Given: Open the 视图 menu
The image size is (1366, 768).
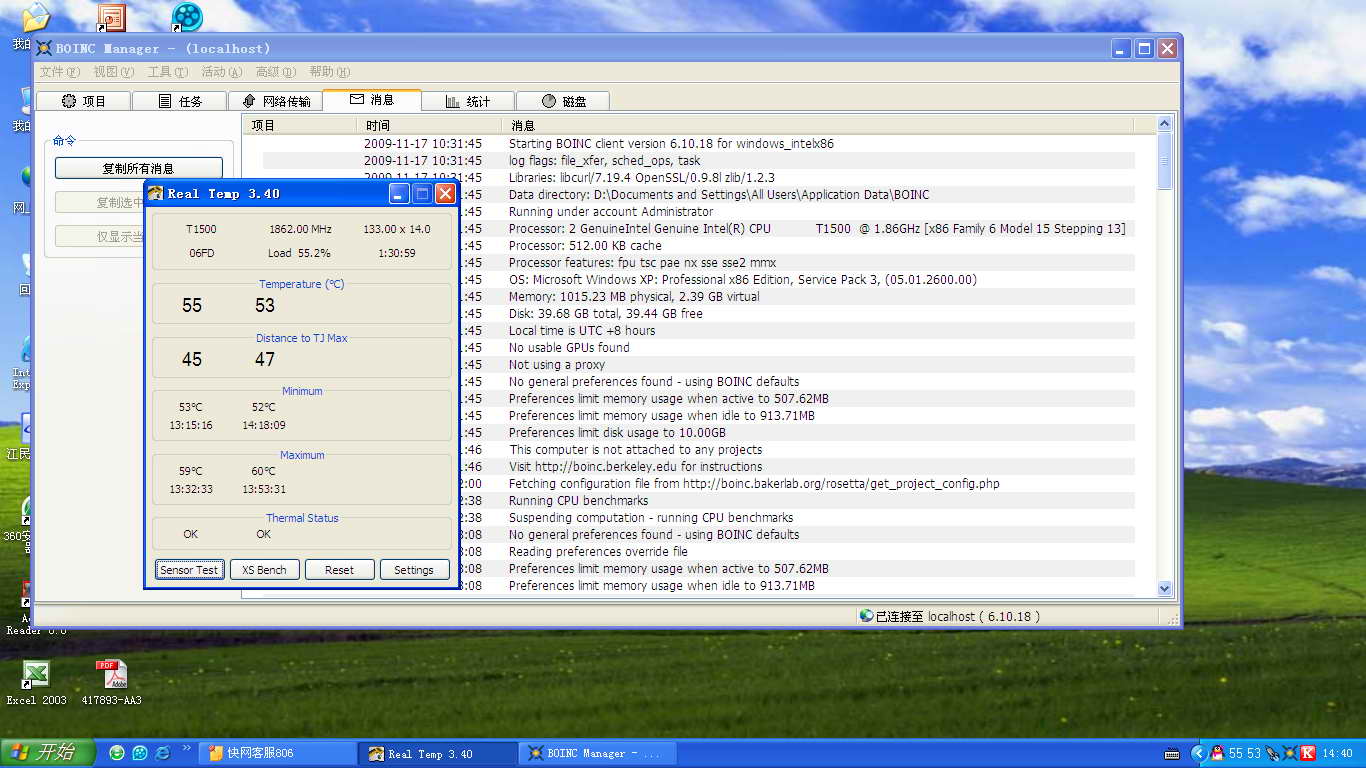Looking at the screenshot, I should (x=113, y=72).
